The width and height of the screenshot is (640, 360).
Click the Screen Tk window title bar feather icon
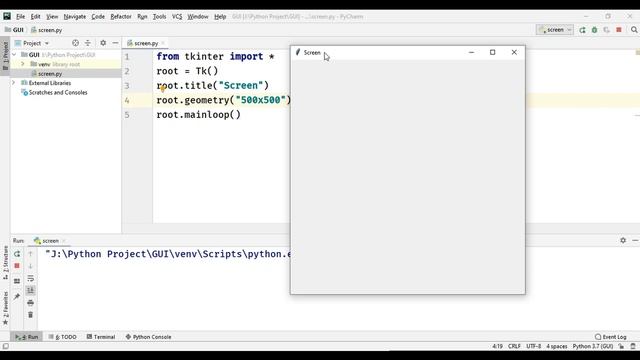[x=298, y=52]
